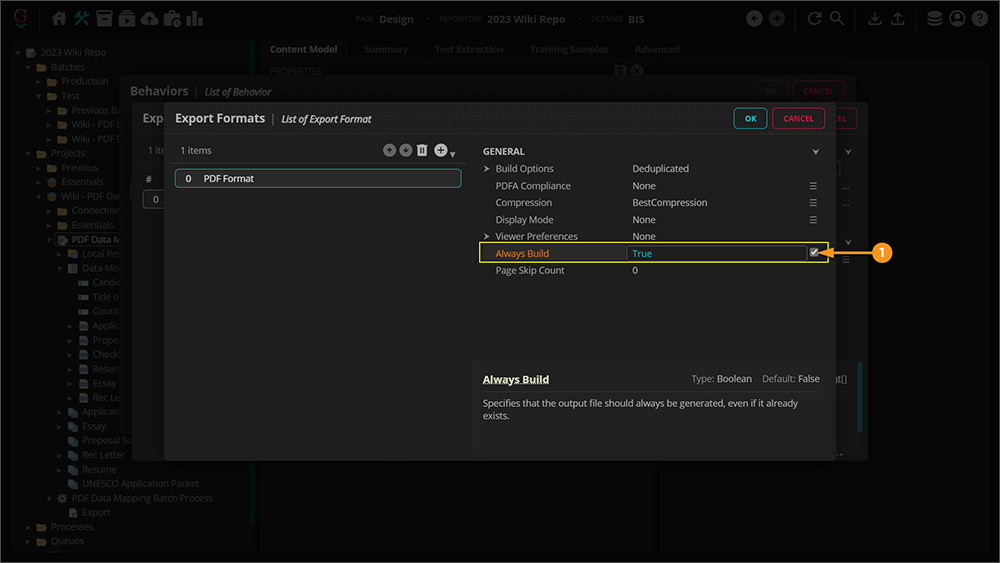The height and width of the screenshot is (563, 1000).
Task: Open the Compression options list icon
Action: [x=813, y=203]
